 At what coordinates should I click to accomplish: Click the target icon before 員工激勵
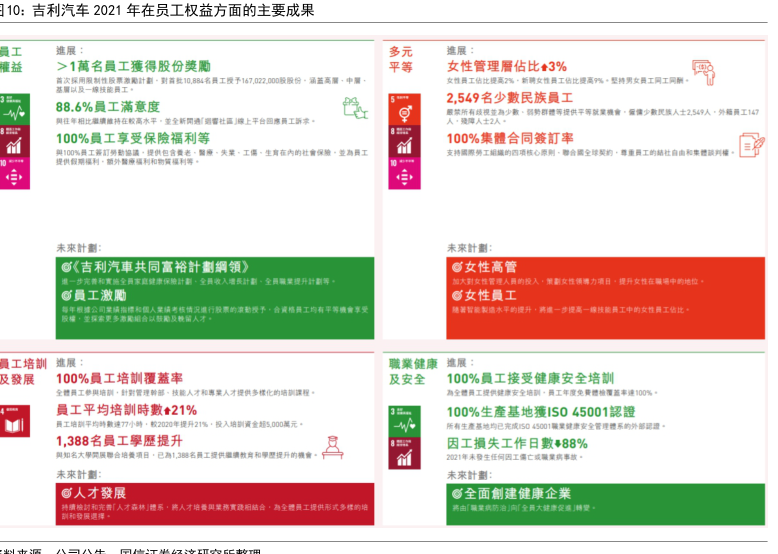[x=67, y=296]
